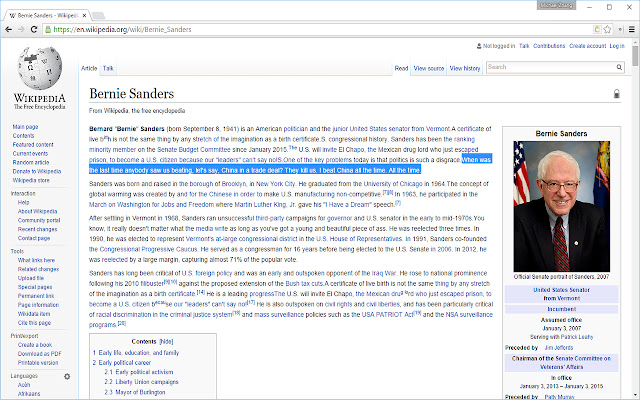The width and height of the screenshot is (640, 400).
Task: Click Donate to Wikipedia
Action: [37, 171]
